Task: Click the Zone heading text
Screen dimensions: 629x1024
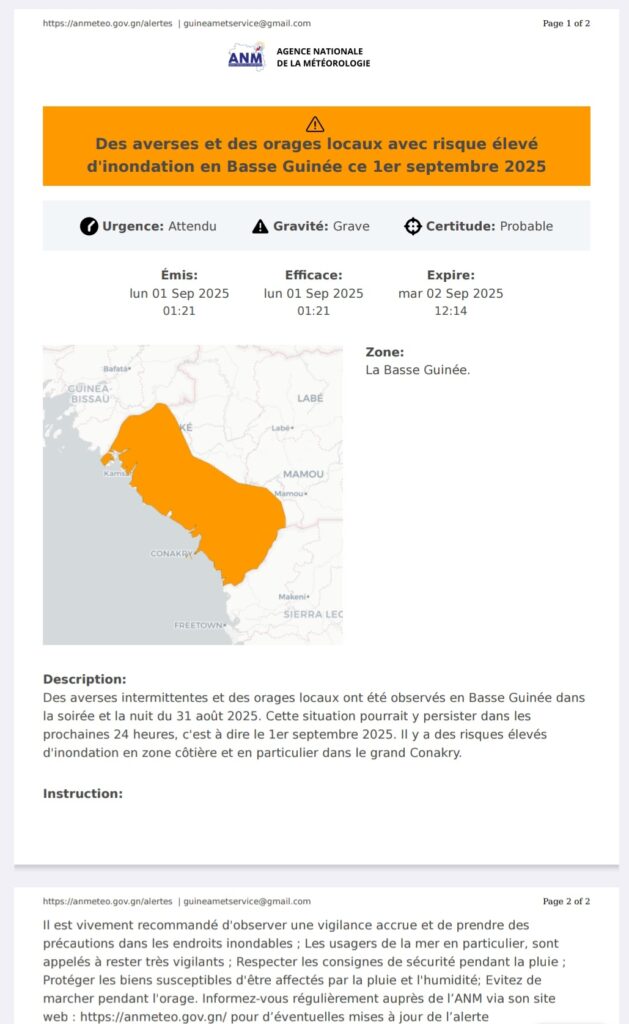Action: 385,352
